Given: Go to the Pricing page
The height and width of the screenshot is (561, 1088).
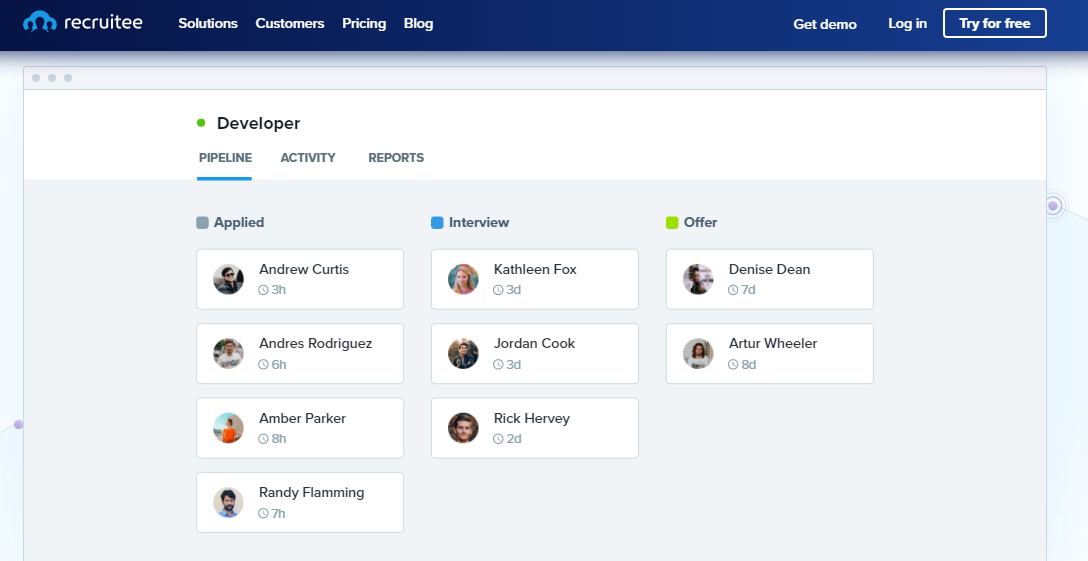Looking at the screenshot, I should 364,23.
